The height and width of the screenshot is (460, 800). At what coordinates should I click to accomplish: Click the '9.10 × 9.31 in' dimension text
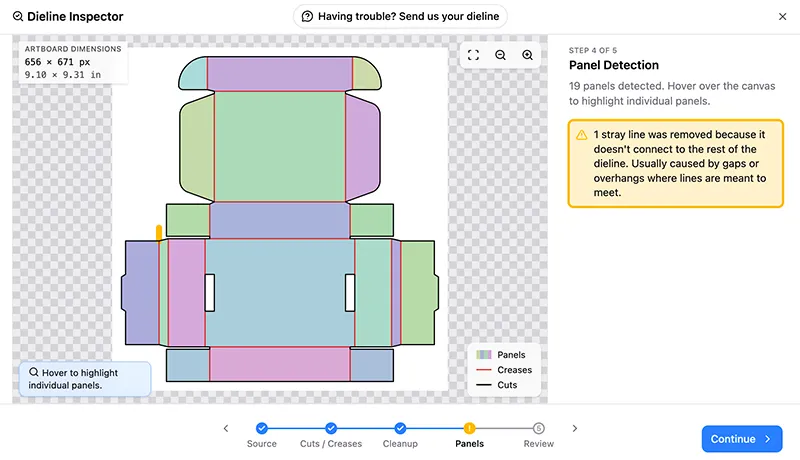coord(63,74)
